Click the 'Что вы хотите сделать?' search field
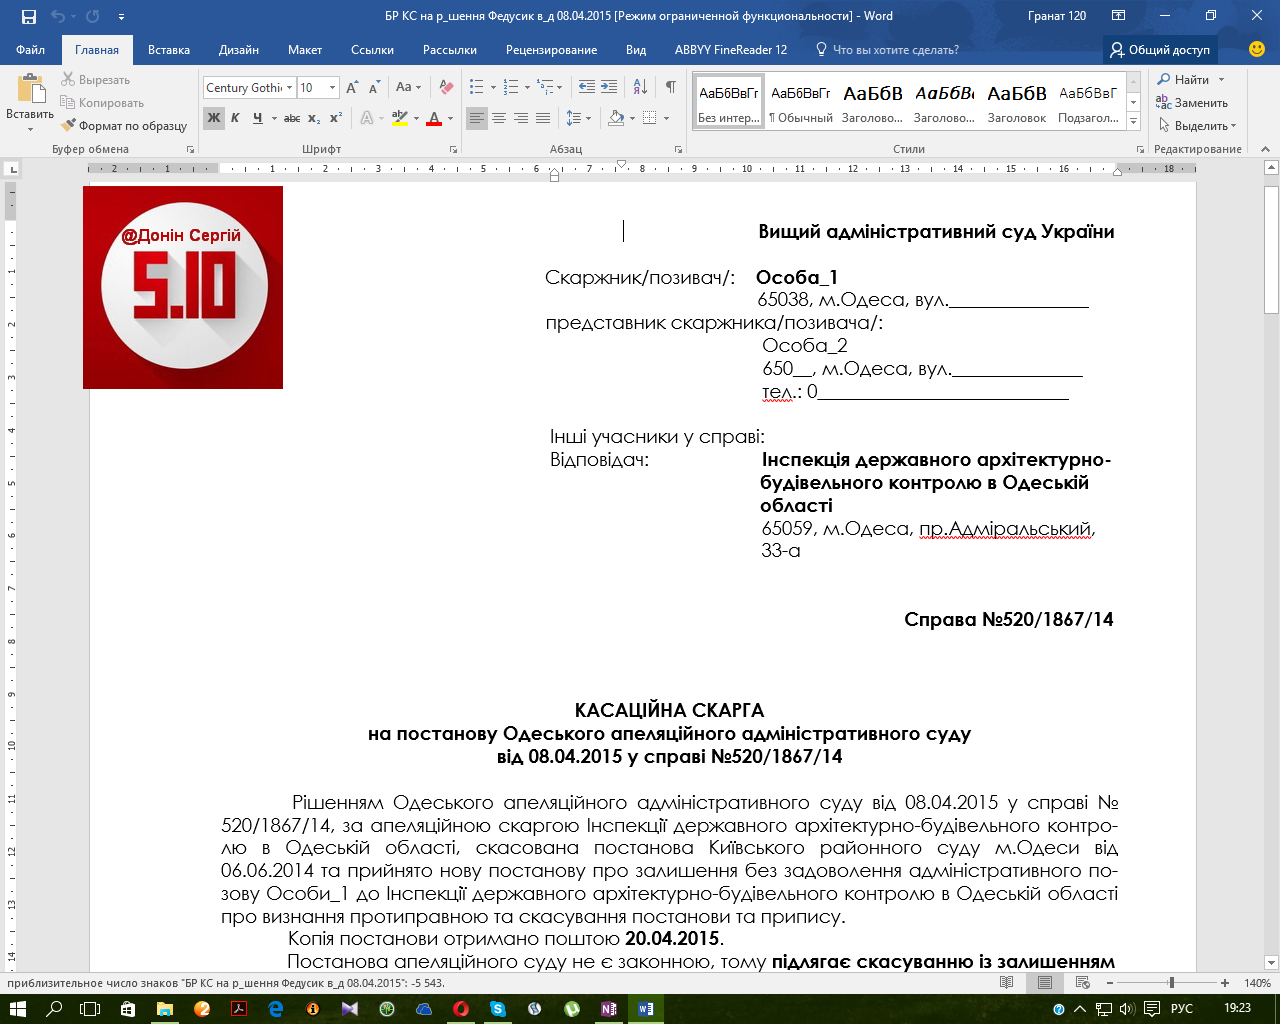This screenshot has width=1280, height=1024. coord(887,50)
